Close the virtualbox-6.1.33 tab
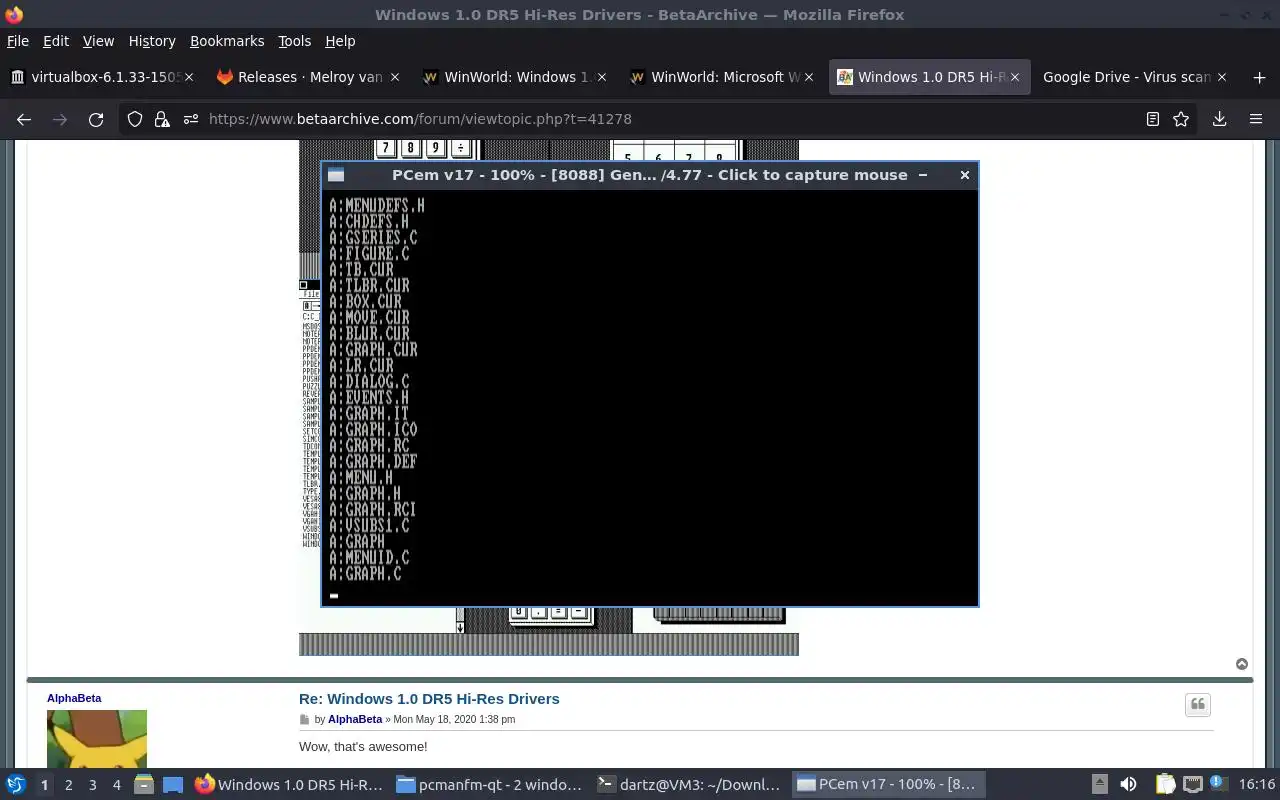The width and height of the screenshot is (1280, 800). point(189,77)
